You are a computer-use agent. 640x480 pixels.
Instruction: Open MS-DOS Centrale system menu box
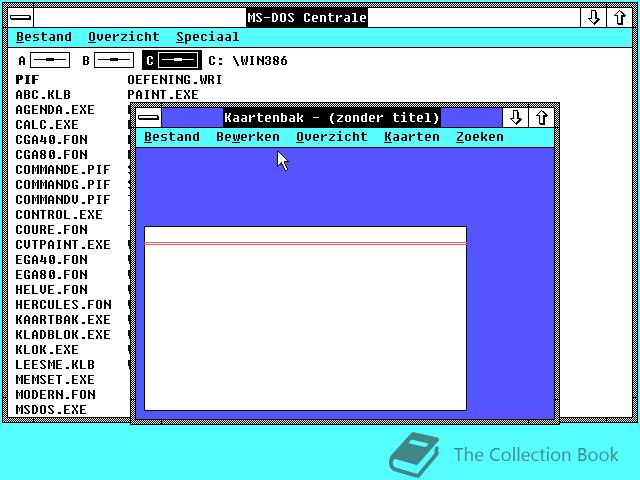20,18
